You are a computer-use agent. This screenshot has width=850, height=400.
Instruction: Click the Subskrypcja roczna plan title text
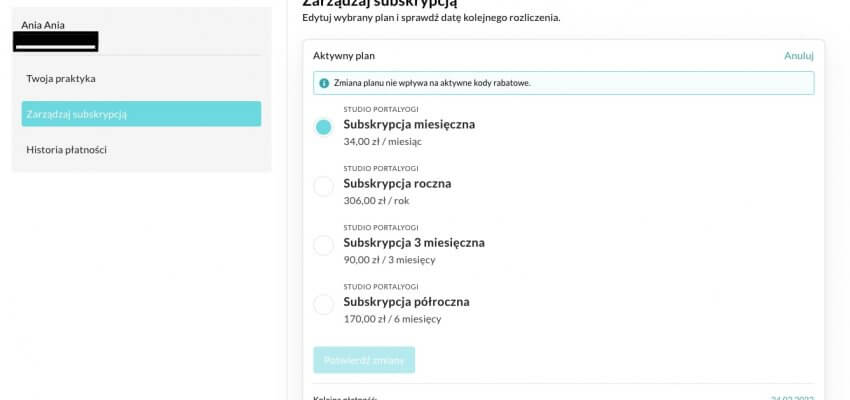point(397,184)
